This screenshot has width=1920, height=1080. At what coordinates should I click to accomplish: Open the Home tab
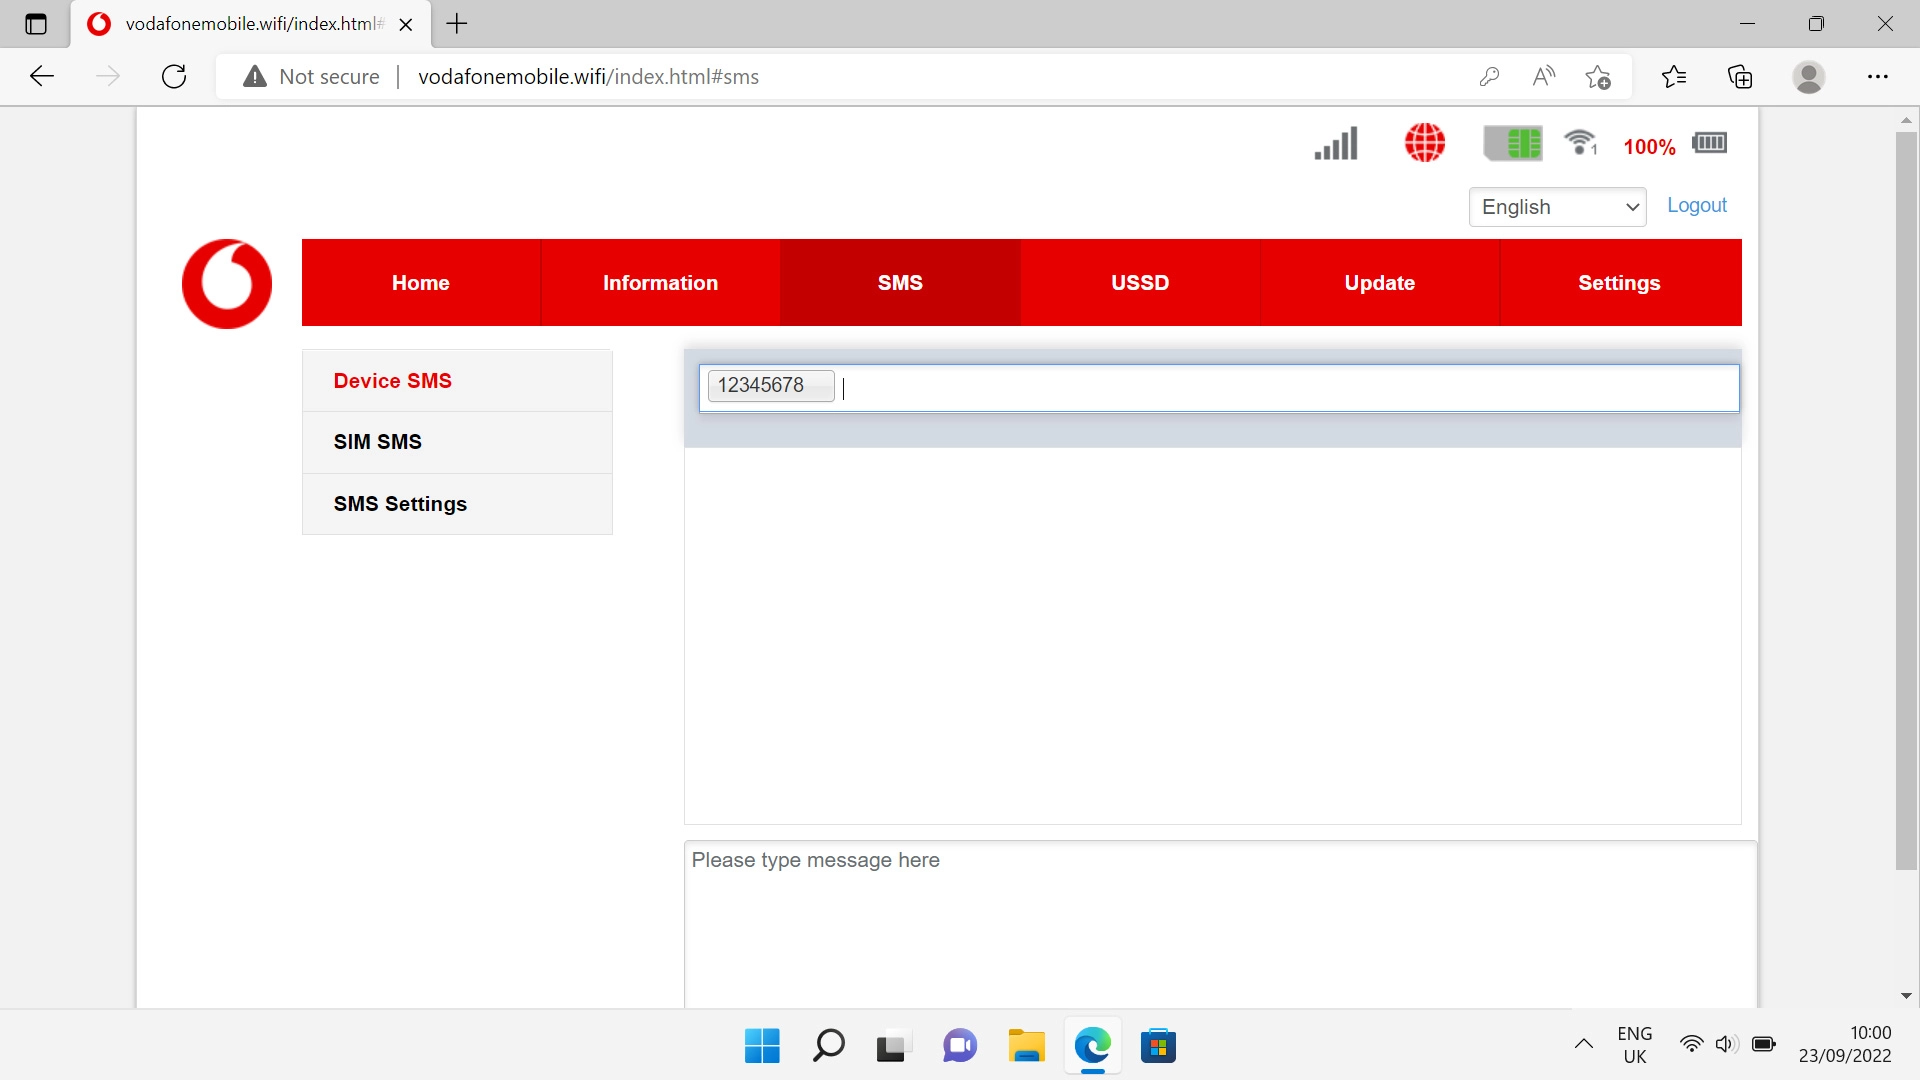(421, 283)
